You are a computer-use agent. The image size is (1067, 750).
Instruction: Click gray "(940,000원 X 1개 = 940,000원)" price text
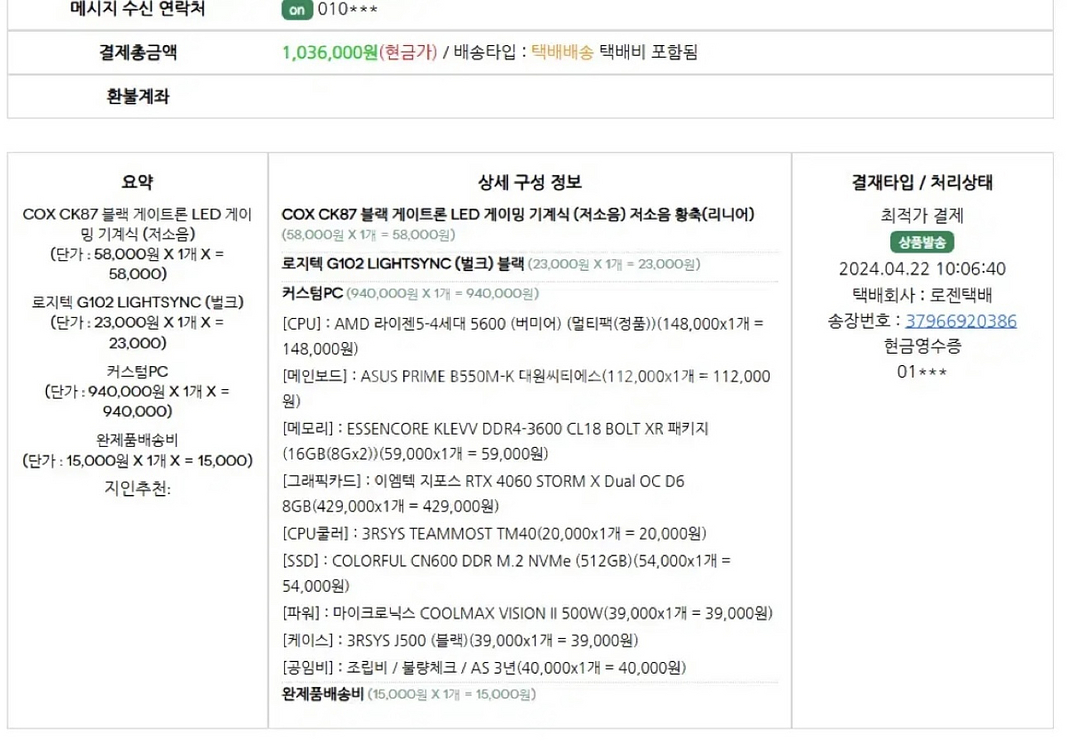[x=442, y=293]
